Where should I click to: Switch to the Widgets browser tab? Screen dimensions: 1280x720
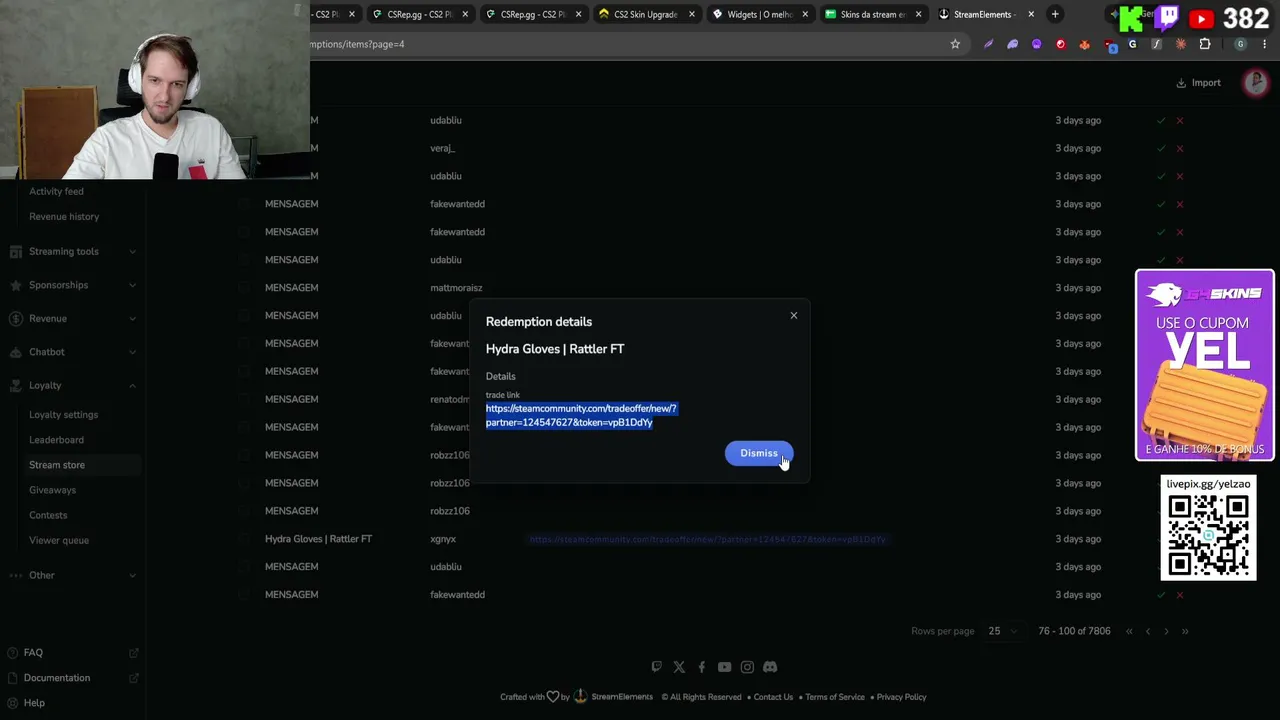click(x=760, y=14)
